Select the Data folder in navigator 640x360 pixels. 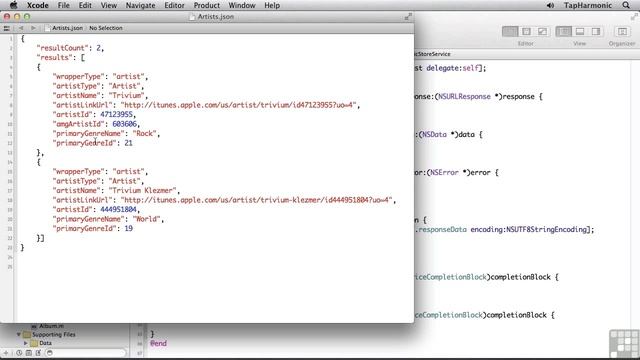tap(42, 343)
